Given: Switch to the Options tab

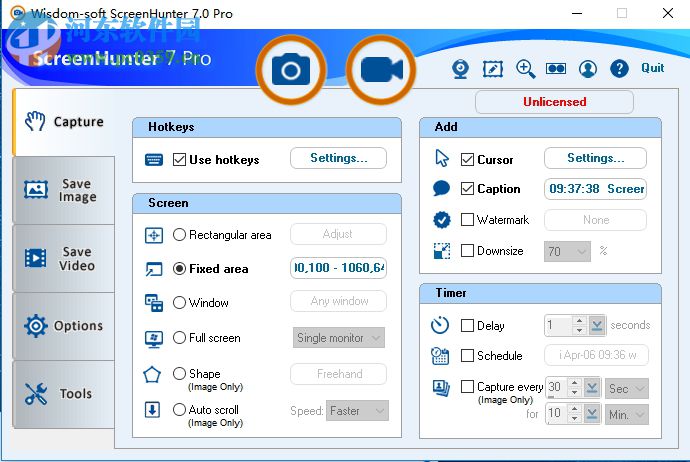Looking at the screenshot, I should point(64,326).
